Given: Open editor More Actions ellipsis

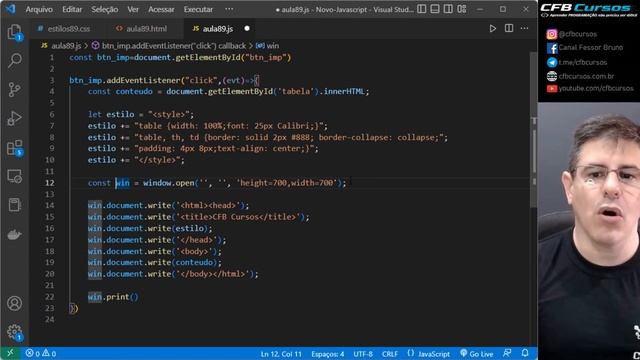Looking at the screenshot, I should pyautogui.click(x=524, y=28).
